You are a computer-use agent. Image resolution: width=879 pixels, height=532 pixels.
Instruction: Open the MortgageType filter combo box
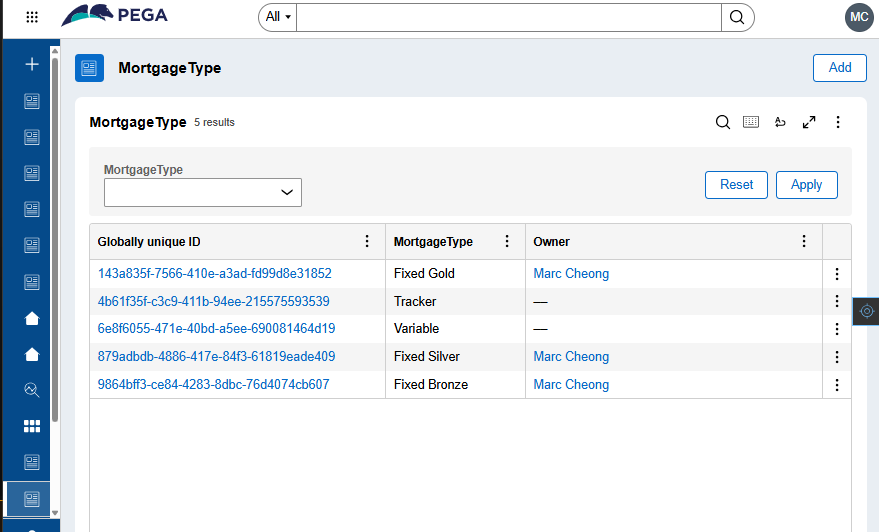(x=203, y=192)
